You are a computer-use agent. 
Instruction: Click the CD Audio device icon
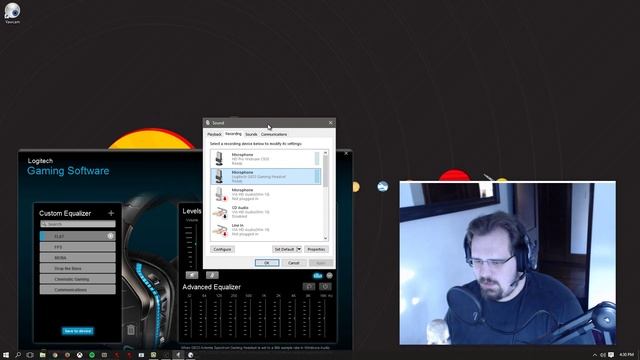tap(220, 212)
